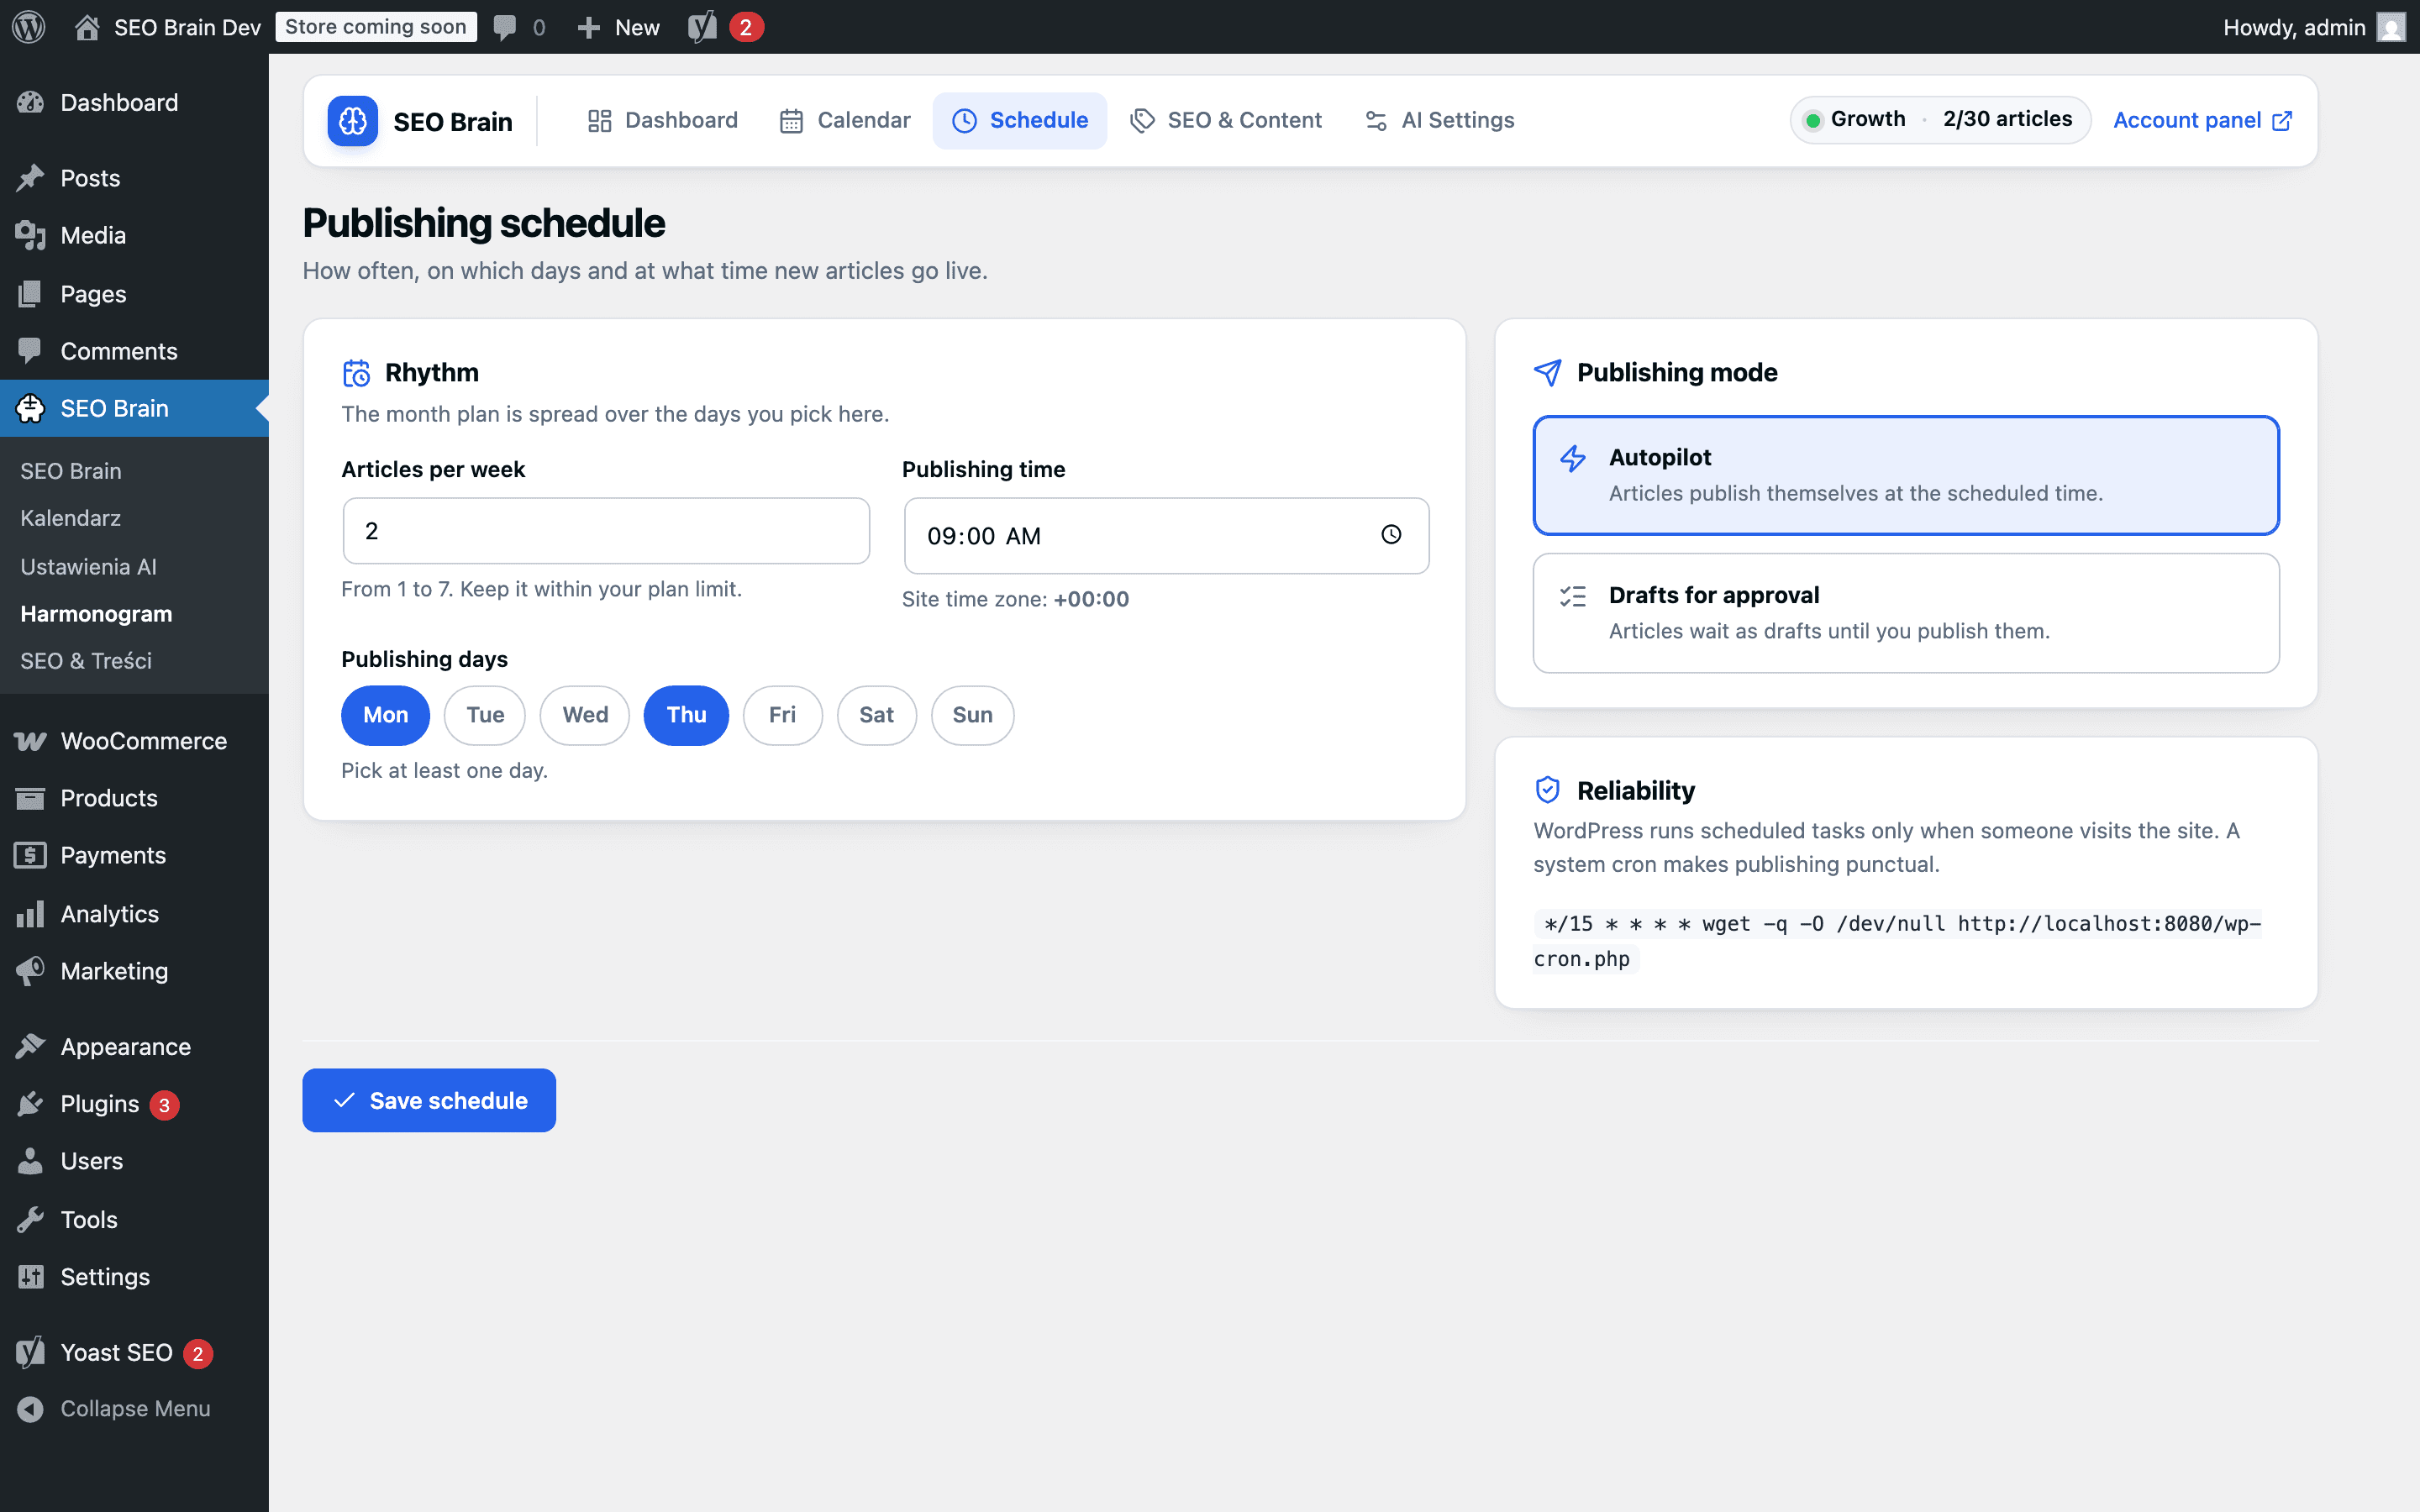
Task: Select Drafts for approval mode
Action: pyautogui.click(x=1906, y=613)
